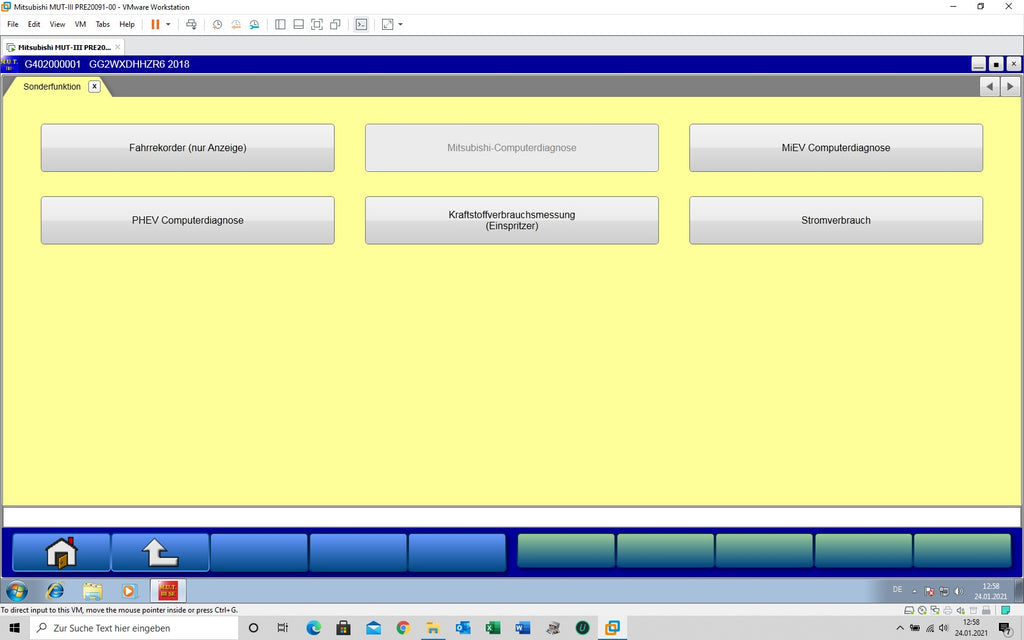Open Internet Explorer in guest taskbar
Screen dimensions: 1024x640
[x=56, y=591]
